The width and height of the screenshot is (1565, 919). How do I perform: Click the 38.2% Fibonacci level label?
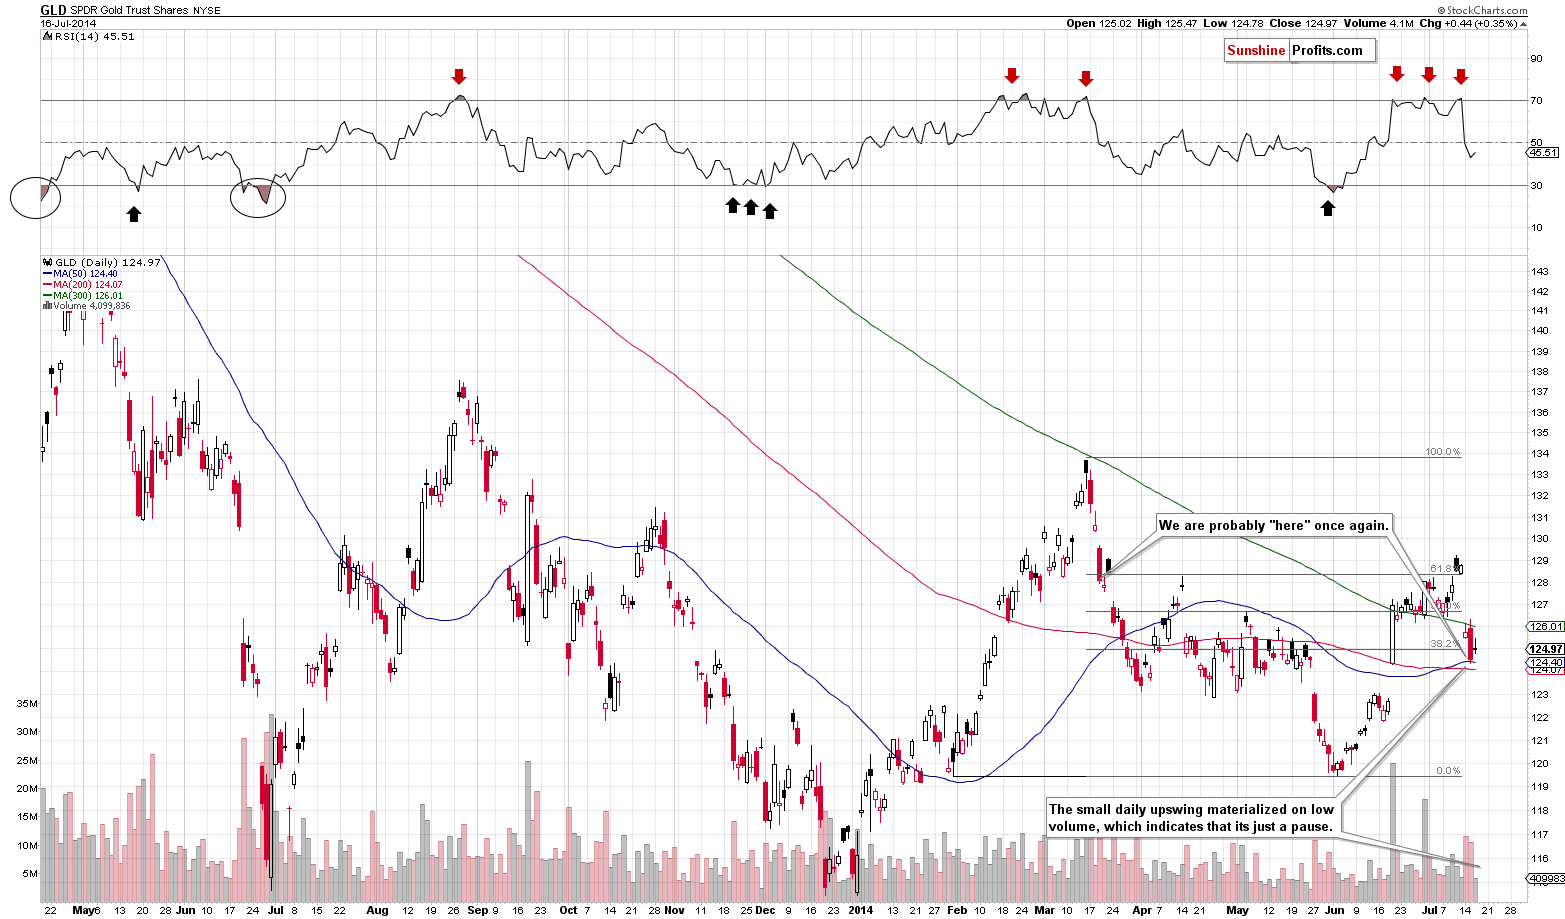(1447, 643)
